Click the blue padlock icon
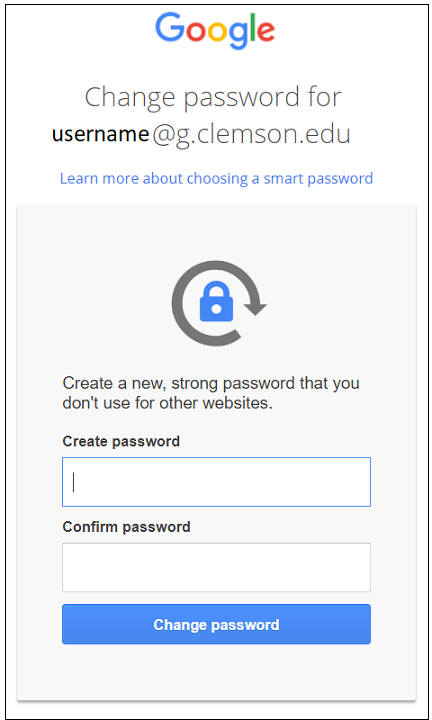 216,301
